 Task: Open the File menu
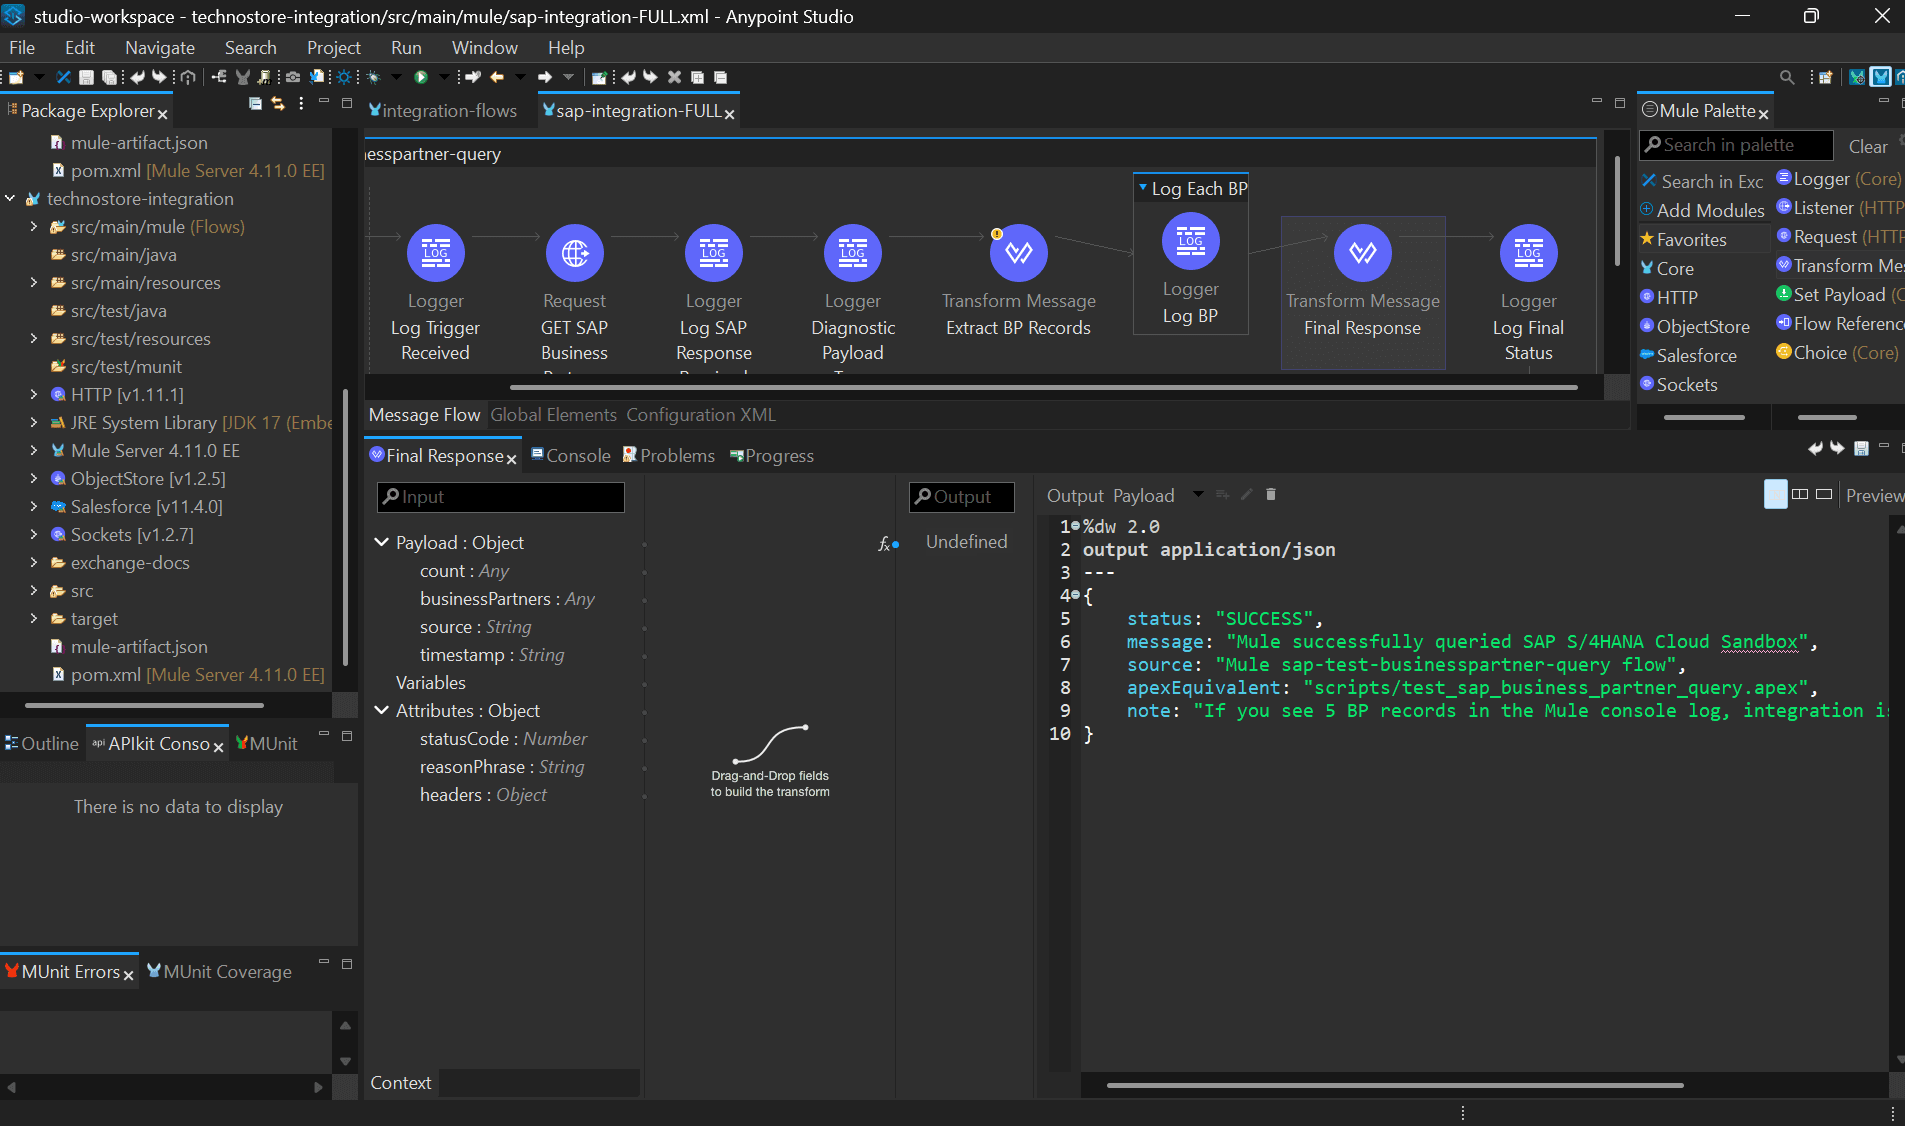point(22,47)
